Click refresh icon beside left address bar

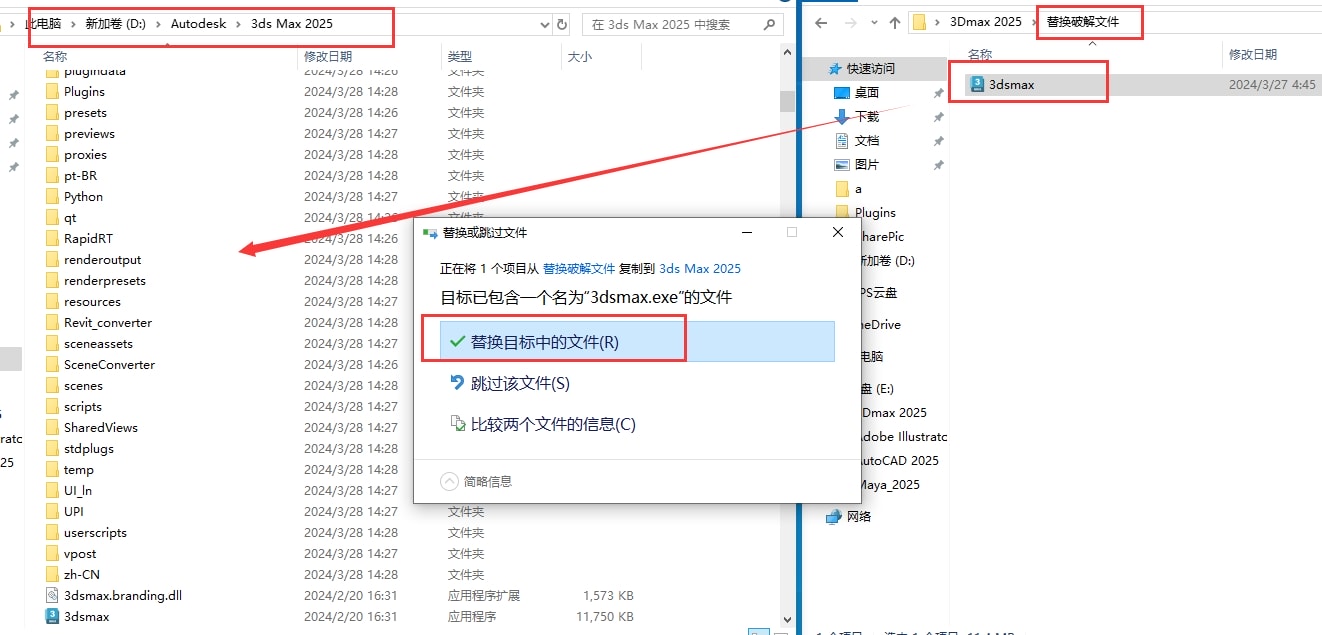[561, 24]
